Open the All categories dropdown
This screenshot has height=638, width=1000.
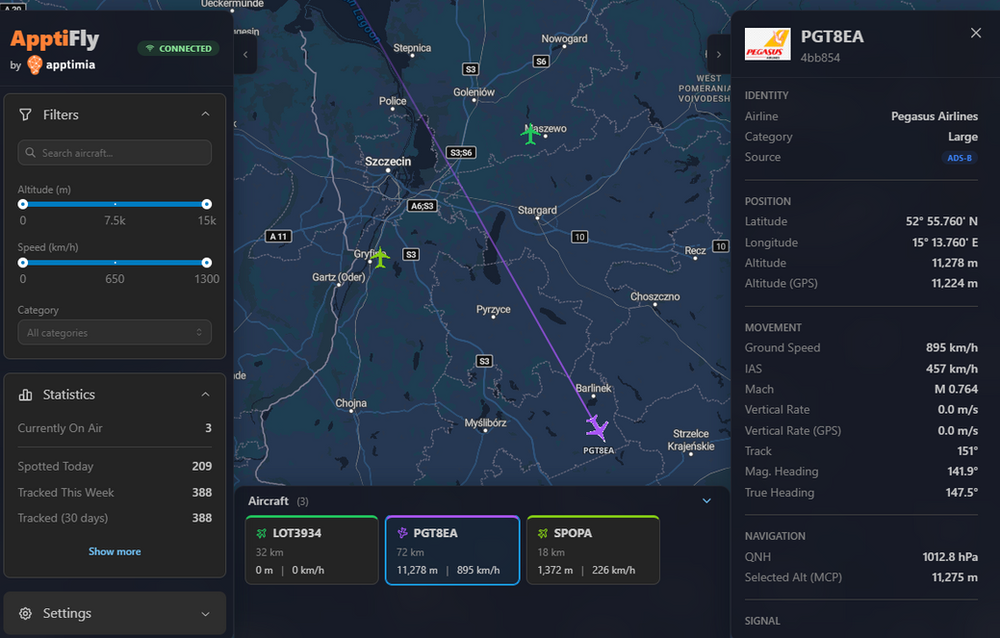(x=115, y=332)
